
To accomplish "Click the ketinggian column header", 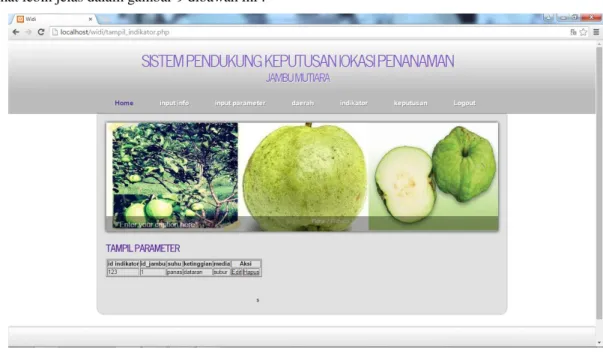I will (x=198, y=264).
